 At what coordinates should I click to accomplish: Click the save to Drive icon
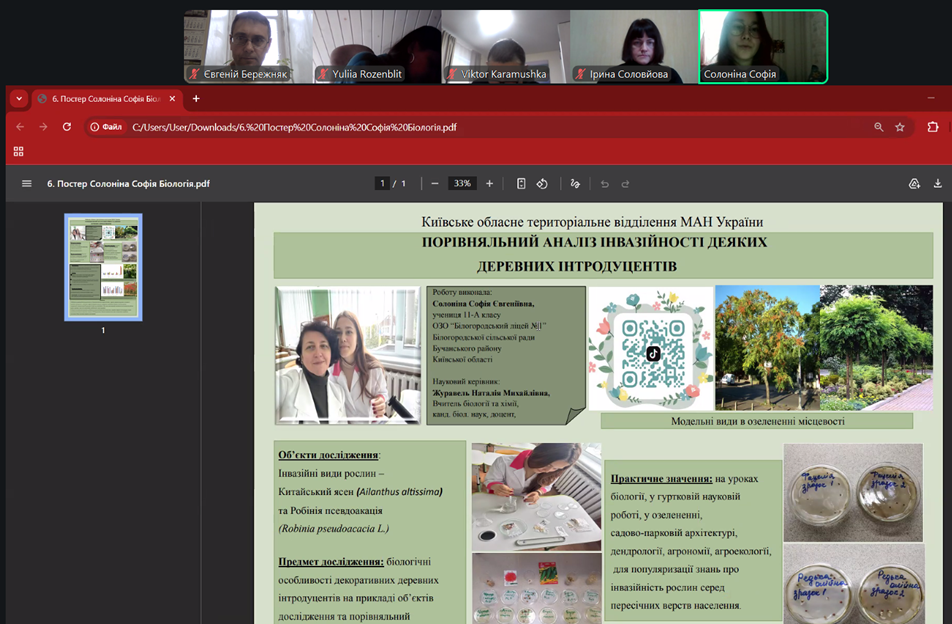914,184
